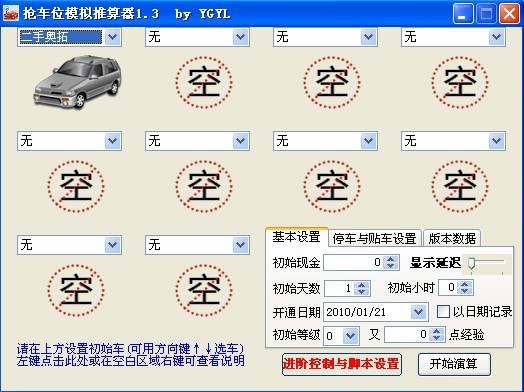Open the bottom row first slot car dropdown
Image resolution: width=524 pixels, height=392 pixels.
112,245
